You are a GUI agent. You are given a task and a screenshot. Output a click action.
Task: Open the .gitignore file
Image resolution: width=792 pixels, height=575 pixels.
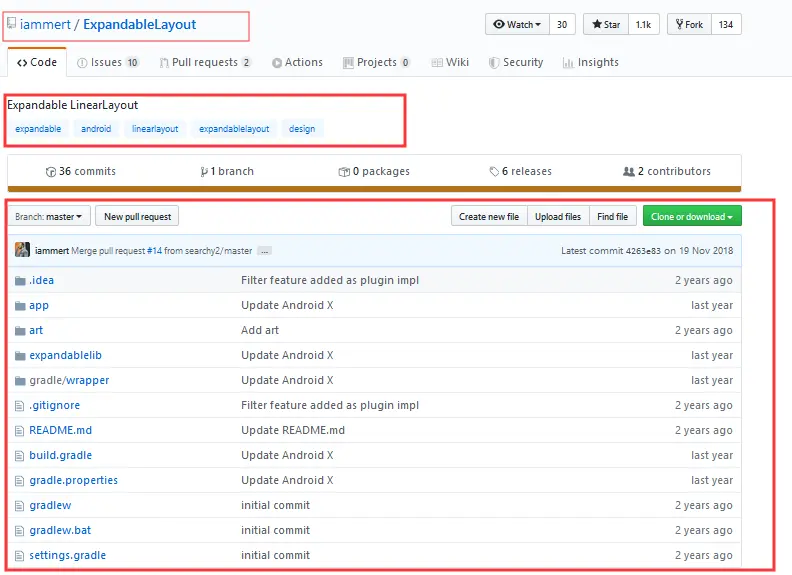(55, 405)
